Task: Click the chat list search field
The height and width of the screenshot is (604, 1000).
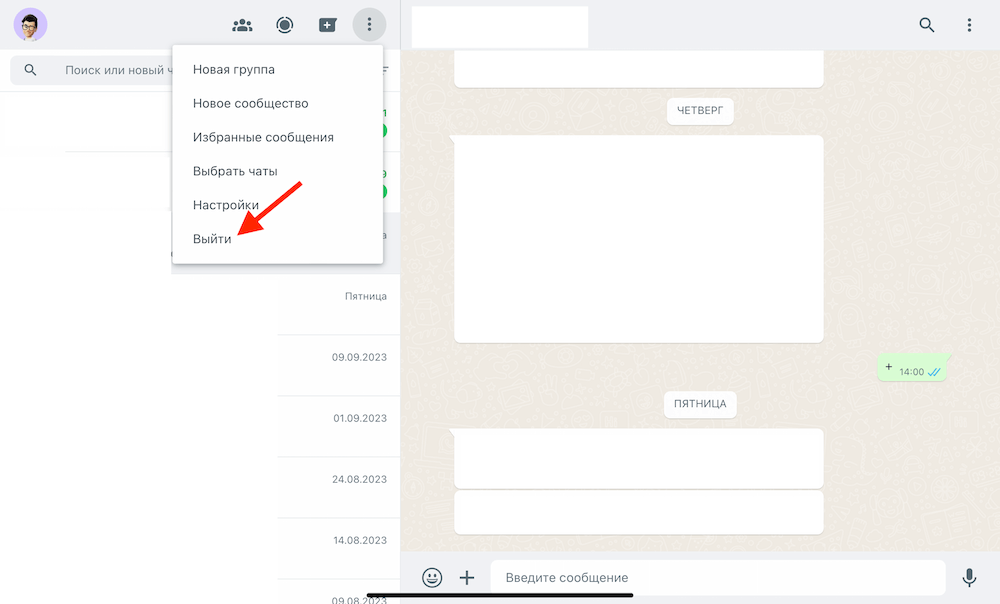Action: [110, 70]
